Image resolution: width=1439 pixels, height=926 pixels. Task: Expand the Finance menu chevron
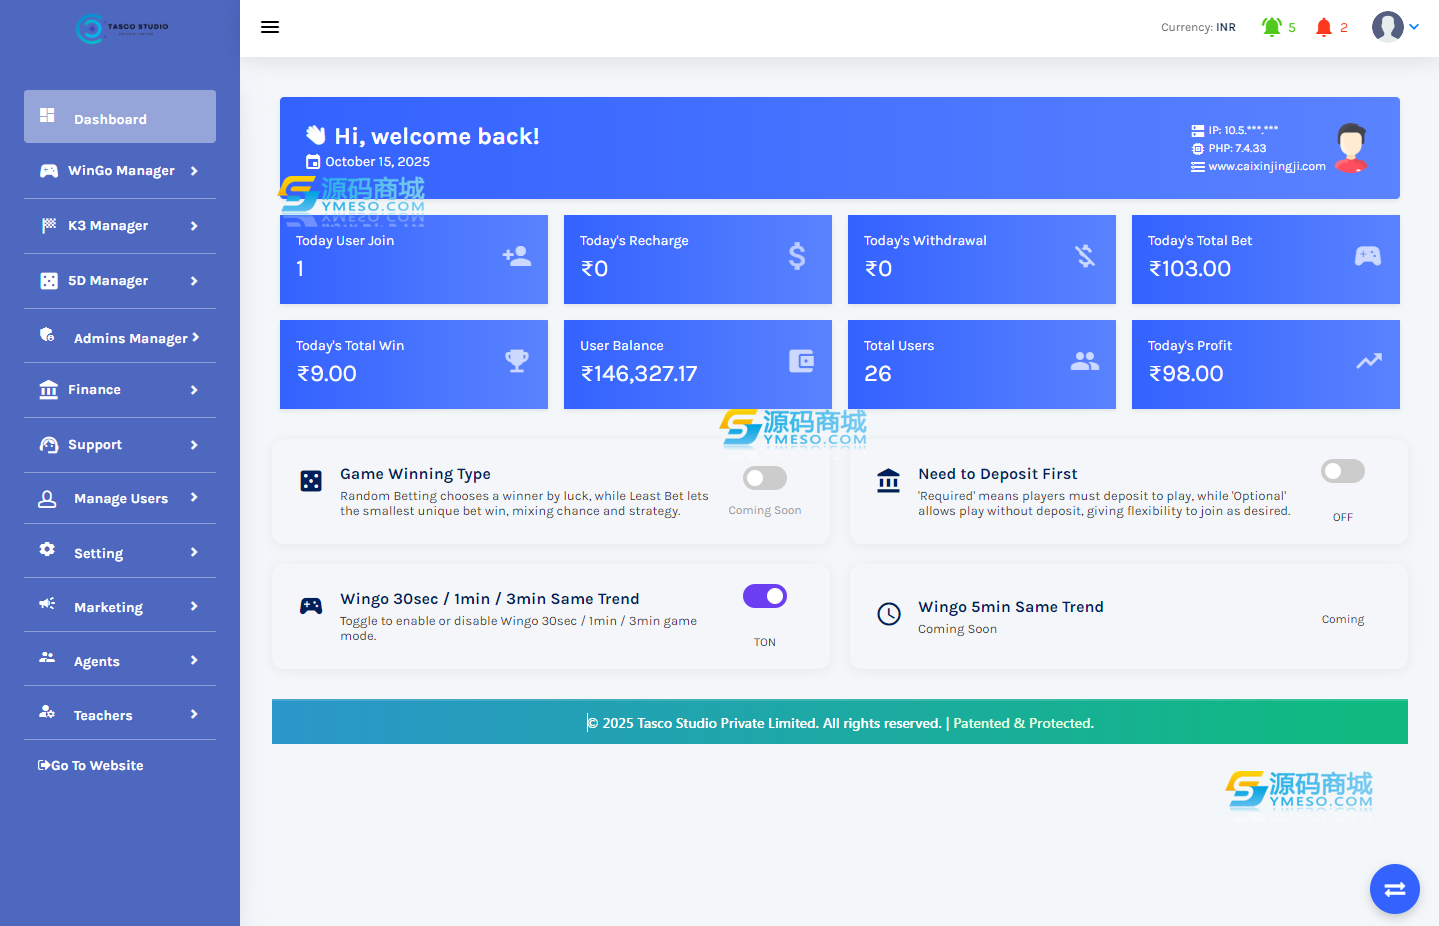click(194, 390)
